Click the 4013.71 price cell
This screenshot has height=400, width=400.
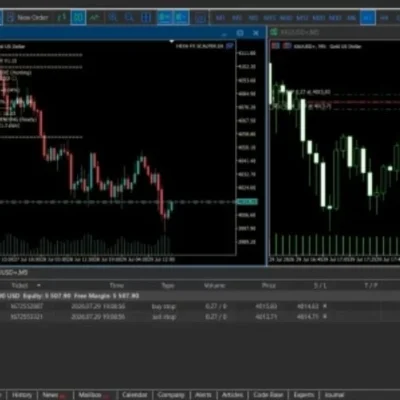266,316
